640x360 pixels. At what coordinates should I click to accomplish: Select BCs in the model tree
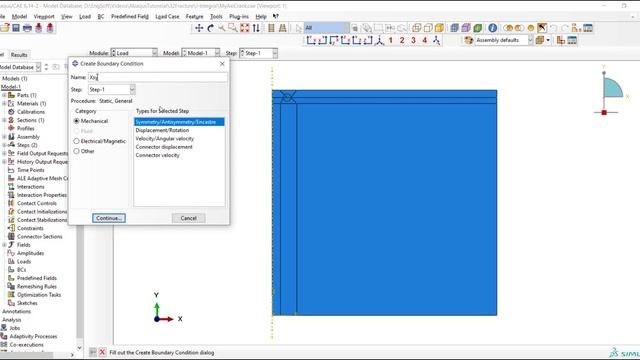click(x=21, y=270)
